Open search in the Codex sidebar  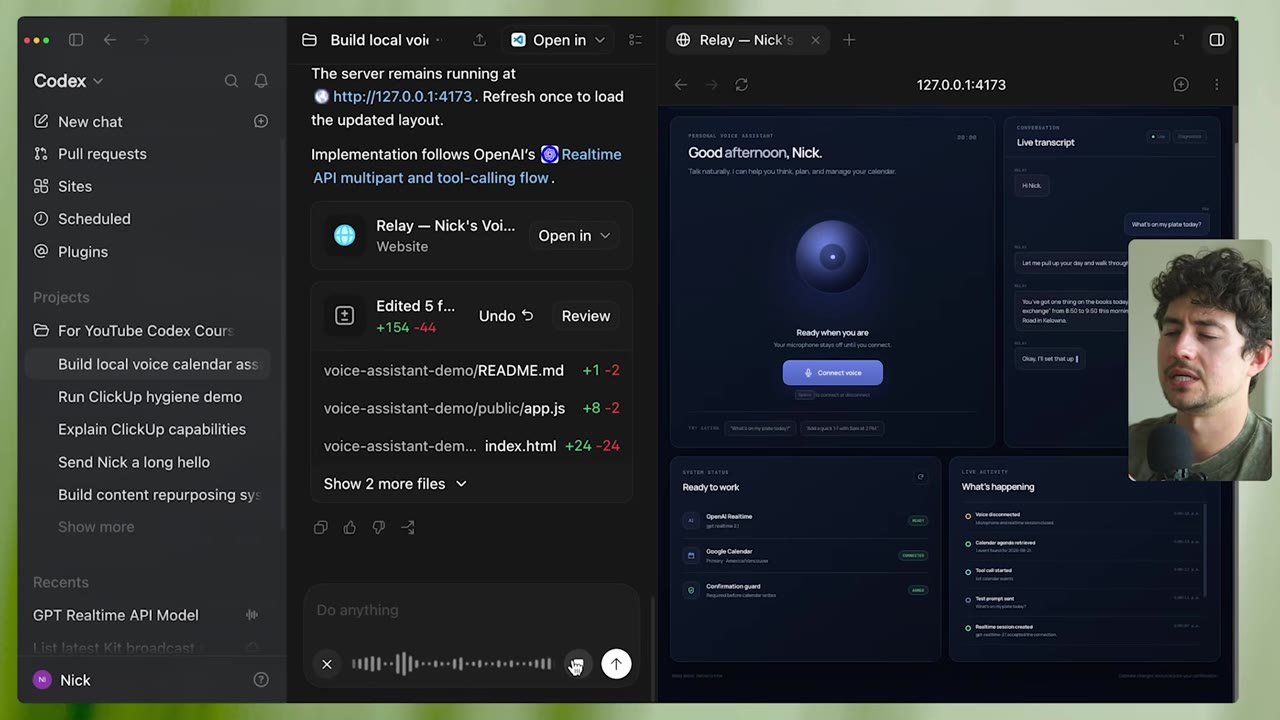point(231,81)
